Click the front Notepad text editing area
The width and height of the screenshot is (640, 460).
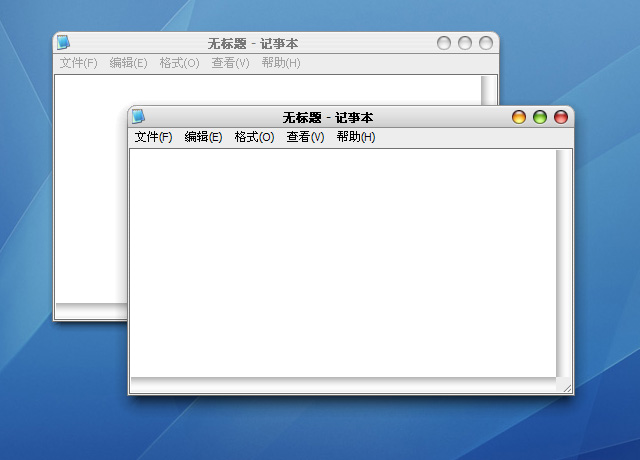[x=343, y=263]
